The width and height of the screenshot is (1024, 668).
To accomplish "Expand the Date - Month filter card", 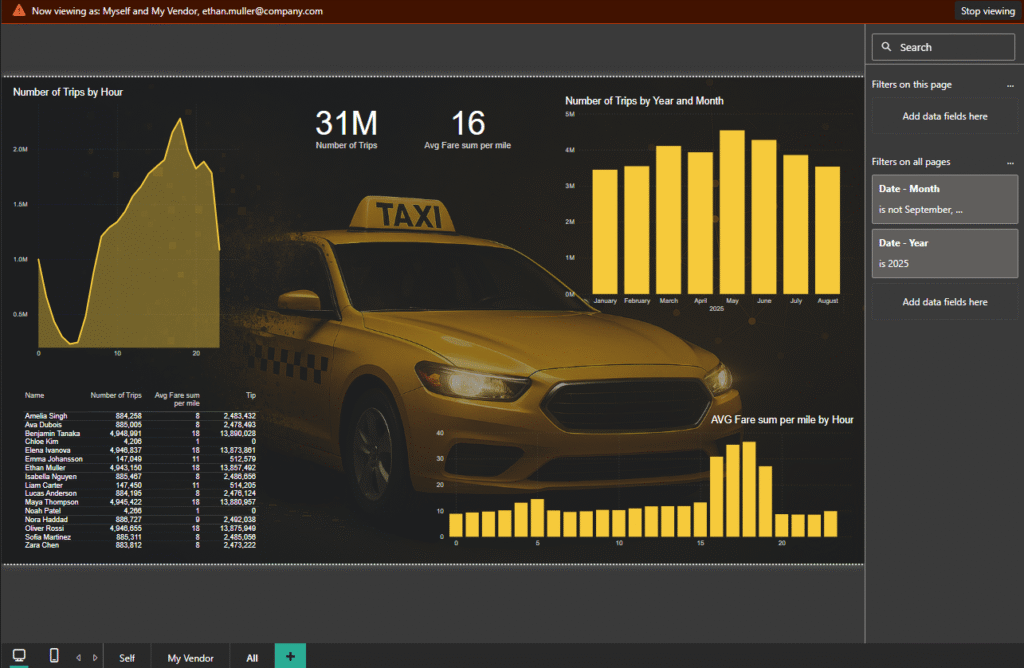I will (x=944, y=199).
